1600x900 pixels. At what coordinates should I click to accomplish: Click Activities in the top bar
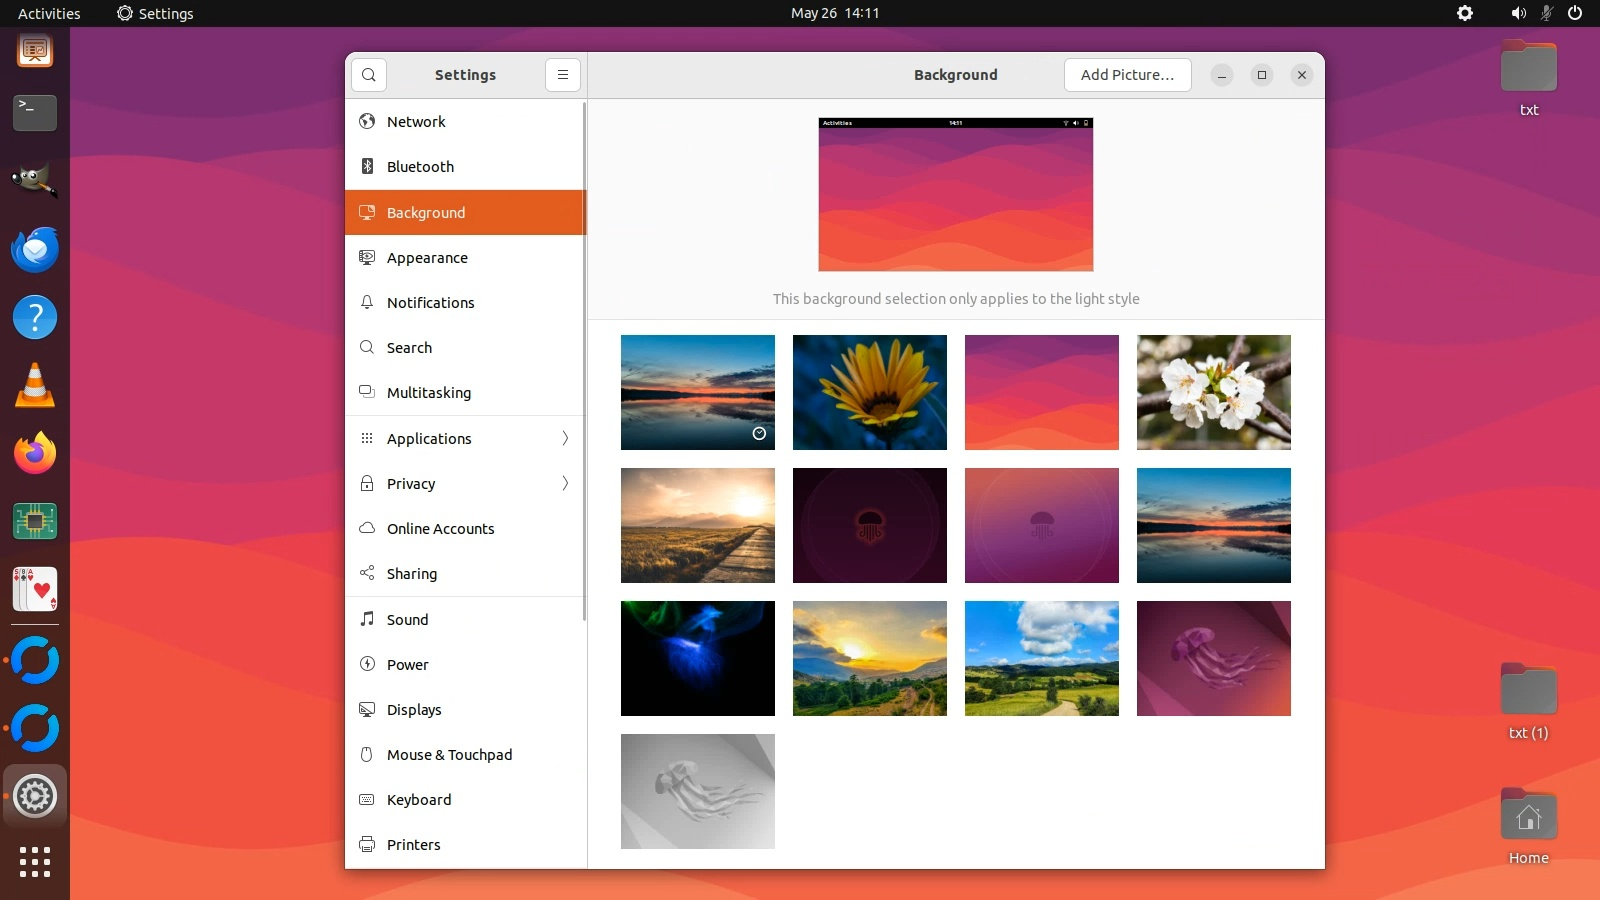click(49, 13)
